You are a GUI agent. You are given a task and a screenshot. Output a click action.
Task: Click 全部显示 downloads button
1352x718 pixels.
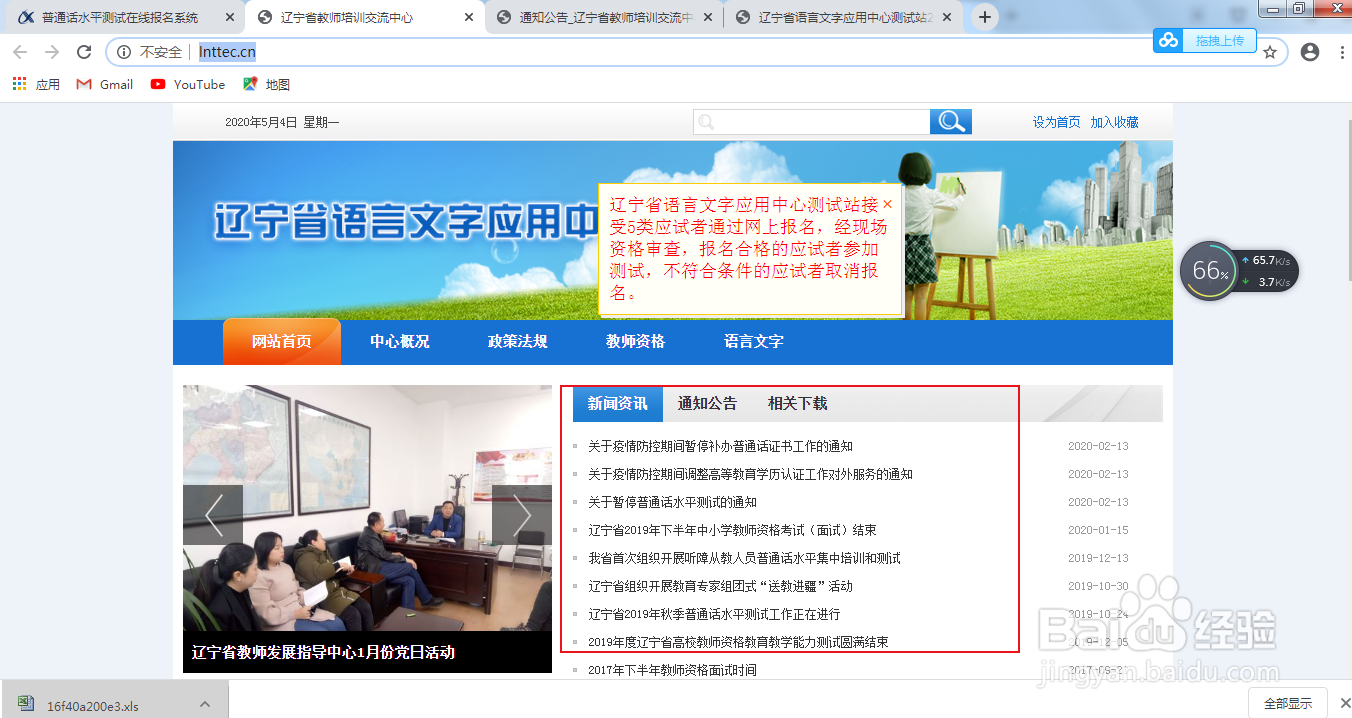pos(1288,704)
